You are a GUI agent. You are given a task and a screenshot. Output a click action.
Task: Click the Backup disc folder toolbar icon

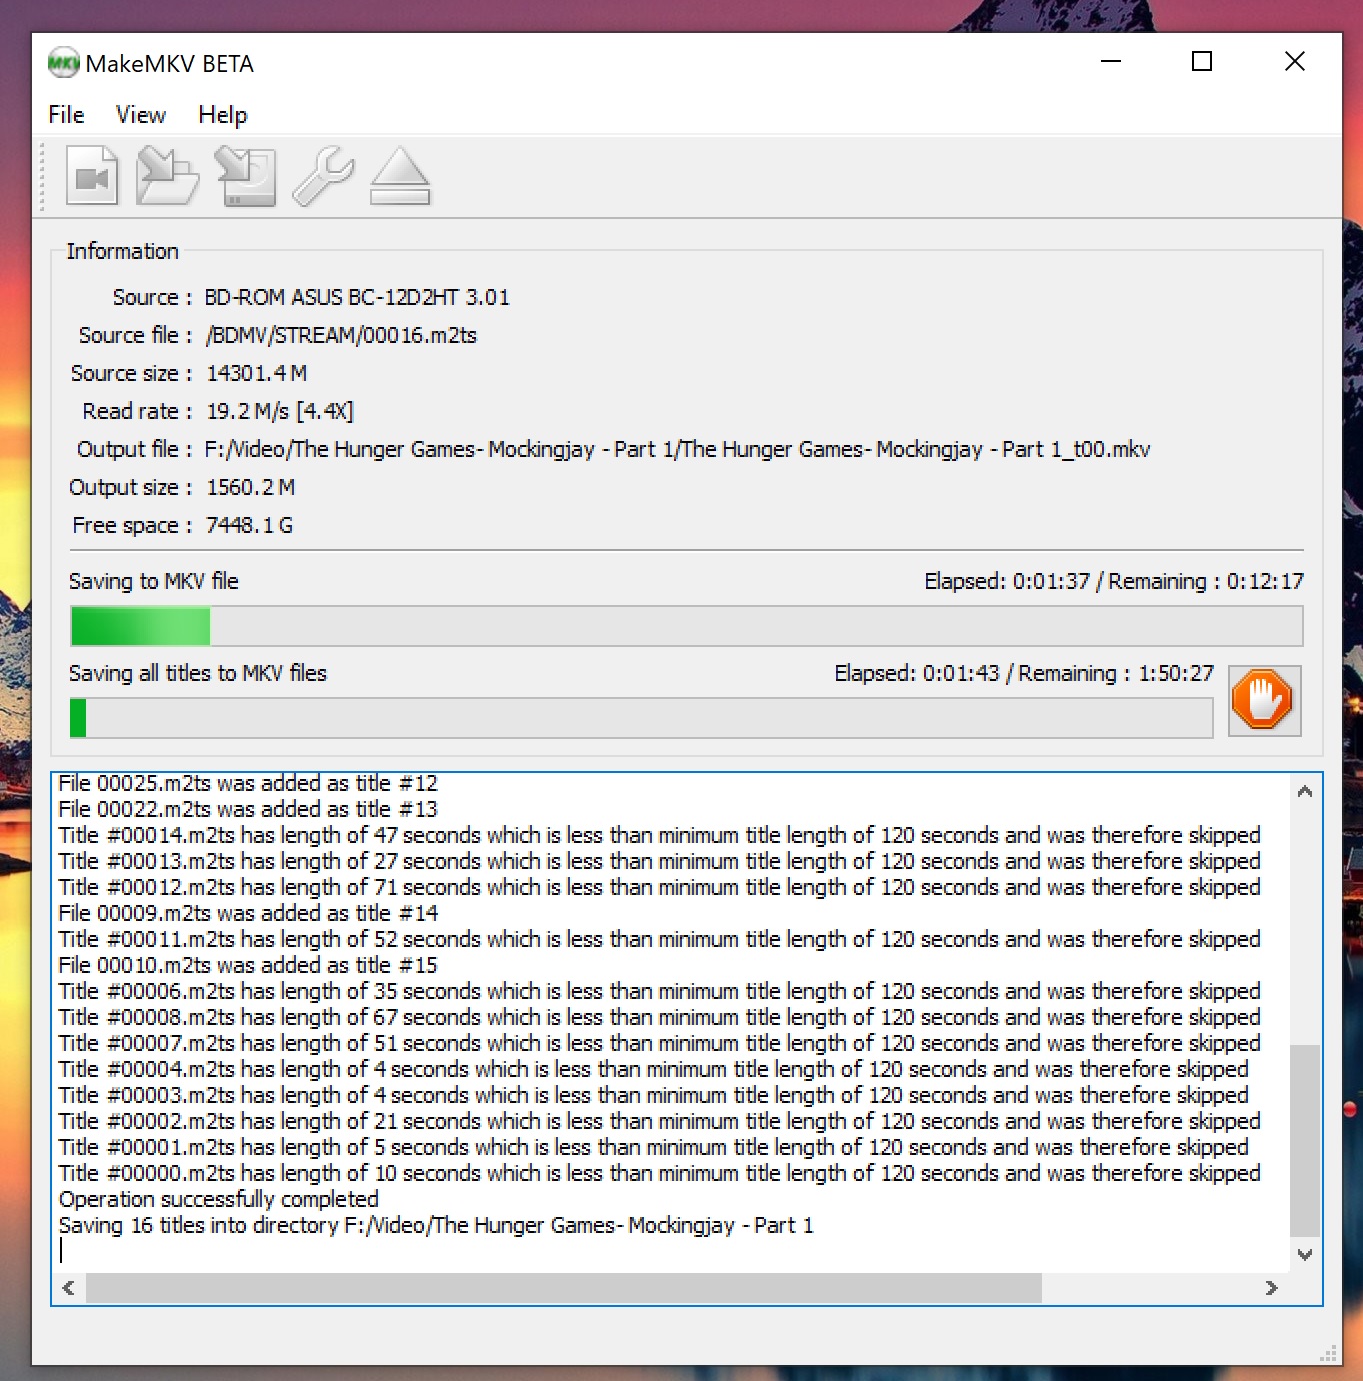point(167,176)
